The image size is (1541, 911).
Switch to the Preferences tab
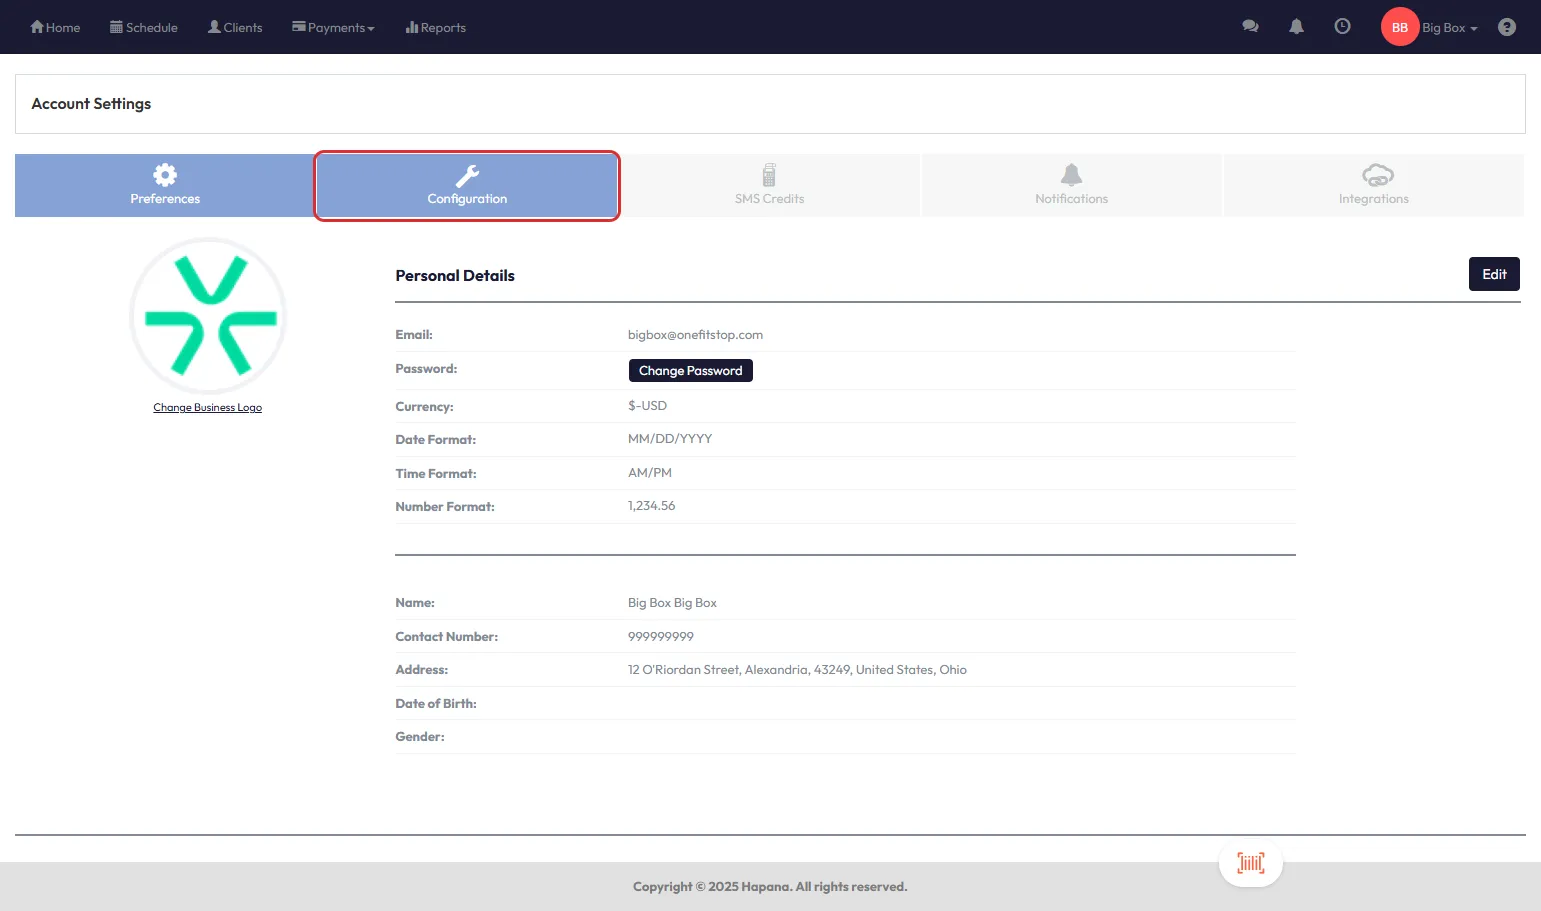pyautogui.click(x=165, y=186)
